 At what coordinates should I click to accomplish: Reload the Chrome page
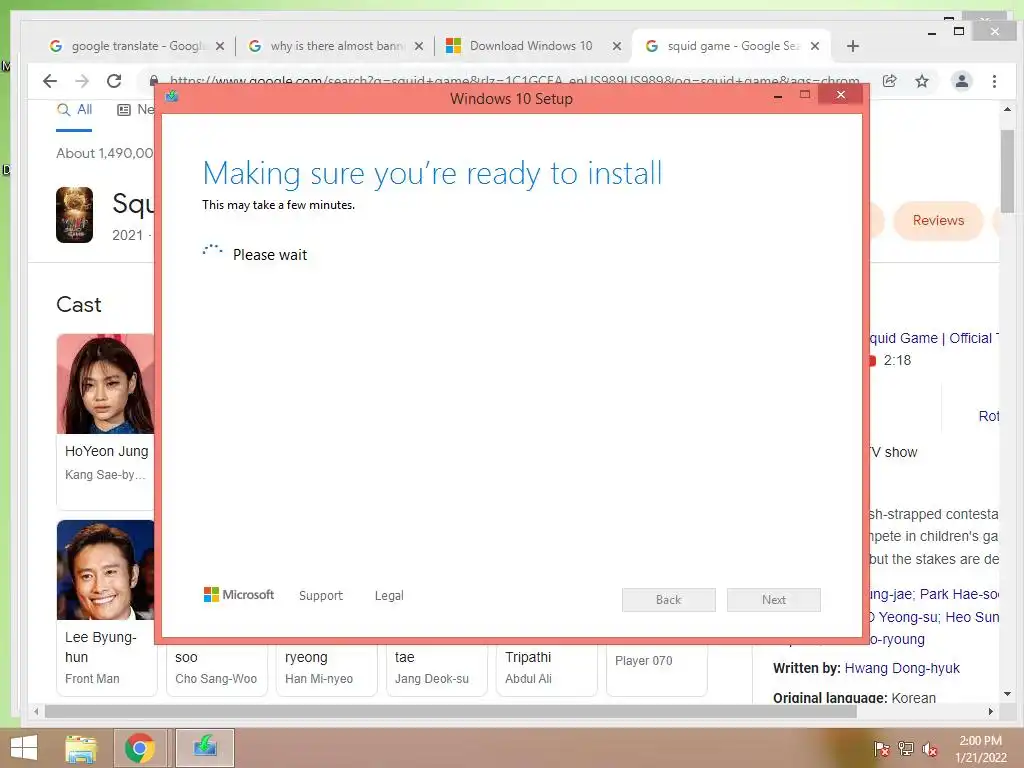point(114,81)
